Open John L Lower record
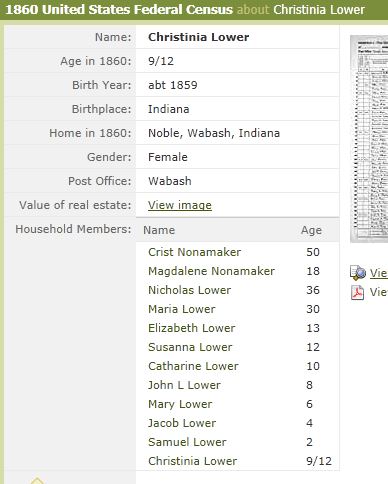388x484 pixels. click(184, 385)
